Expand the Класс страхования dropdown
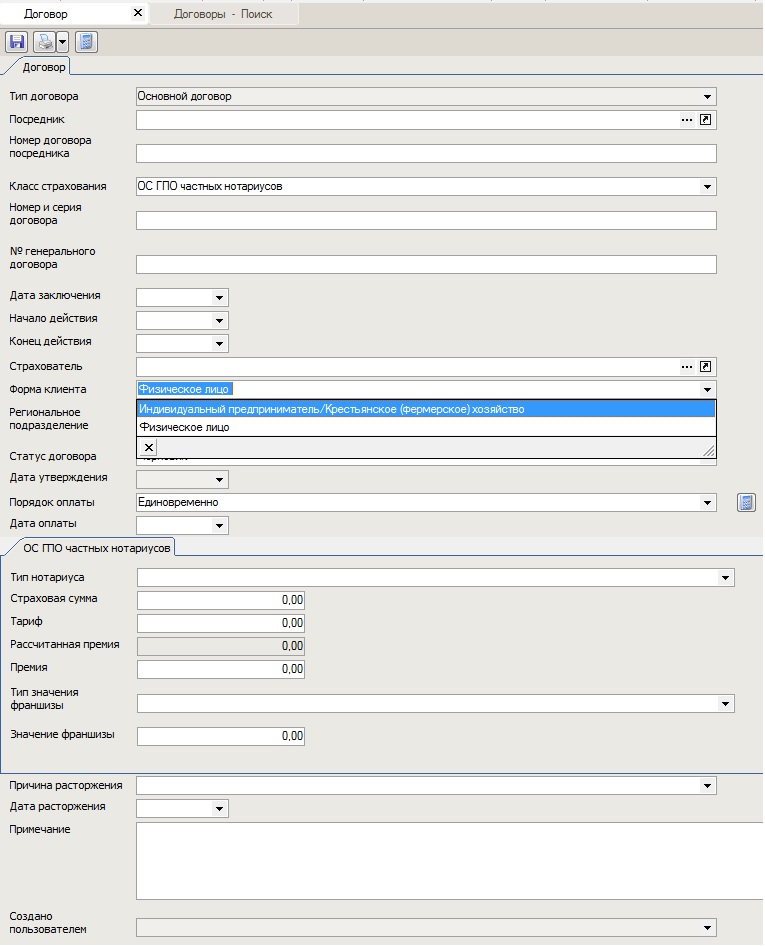The width and height of the screenshot is (765, 946). click(708, 187)
